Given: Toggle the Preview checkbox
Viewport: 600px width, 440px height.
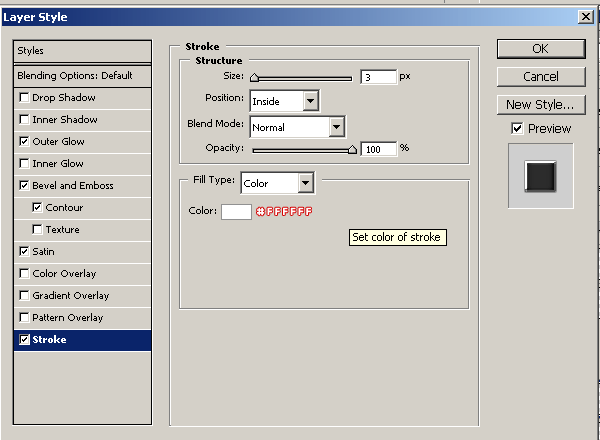Looking at the screenshot, I should tap(517, 128).
